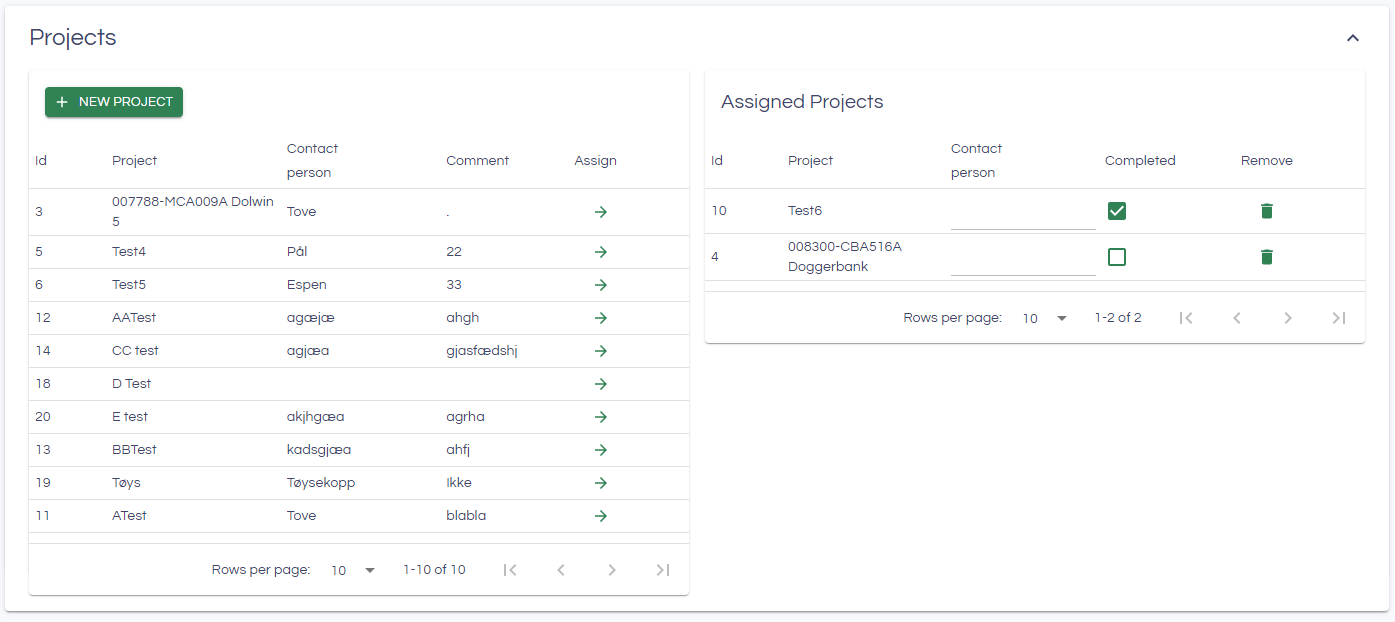1395x622 pixels.
Task: Uncheck Completed for Test6 project
Action: pos(1117,211)
